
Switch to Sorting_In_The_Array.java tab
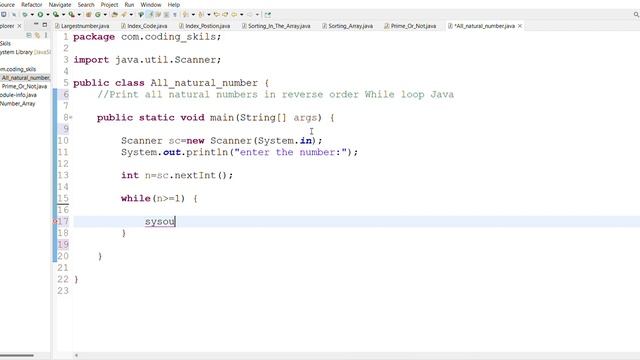(x=276, y=26)
